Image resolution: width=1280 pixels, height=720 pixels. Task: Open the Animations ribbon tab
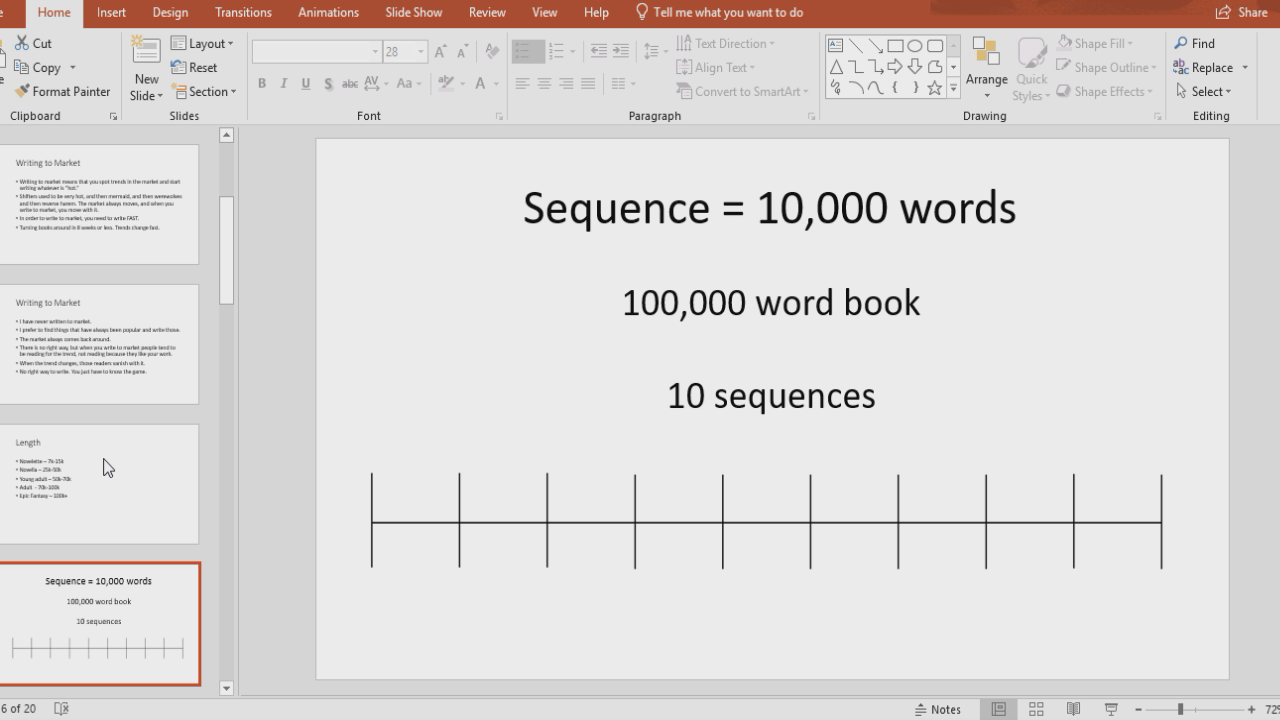(x=328, y=12)
